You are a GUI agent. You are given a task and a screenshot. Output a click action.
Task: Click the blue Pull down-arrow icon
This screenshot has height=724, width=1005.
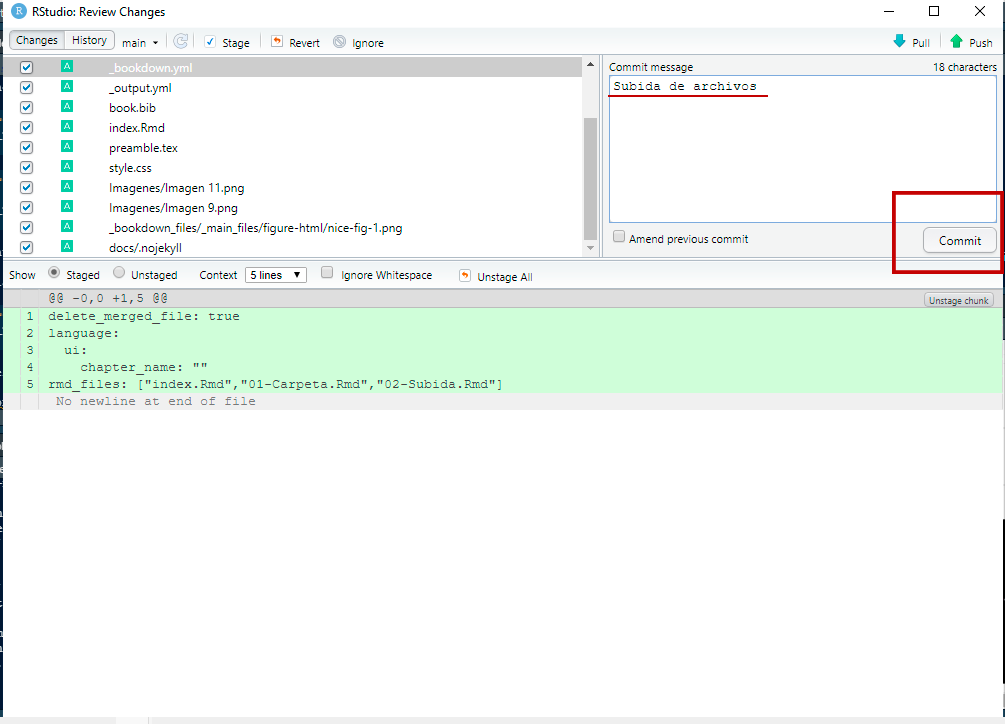899,42
